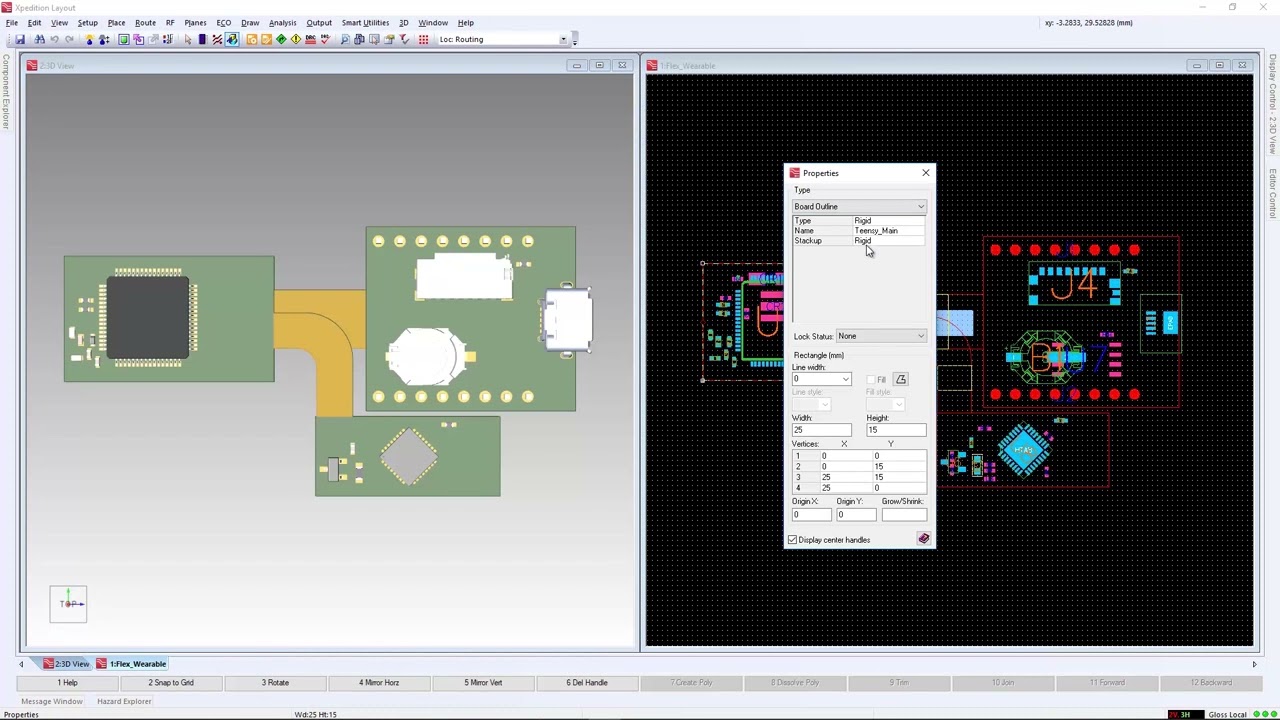Select the Name value Teensy_Main
This screenshot has height=720, width=1280.
(876, 231)
